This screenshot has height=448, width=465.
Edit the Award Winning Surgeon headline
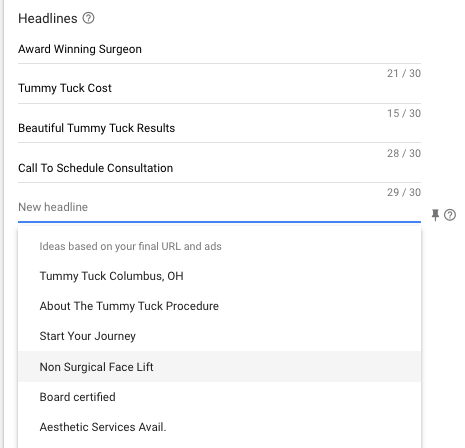[x=219, y=49]
